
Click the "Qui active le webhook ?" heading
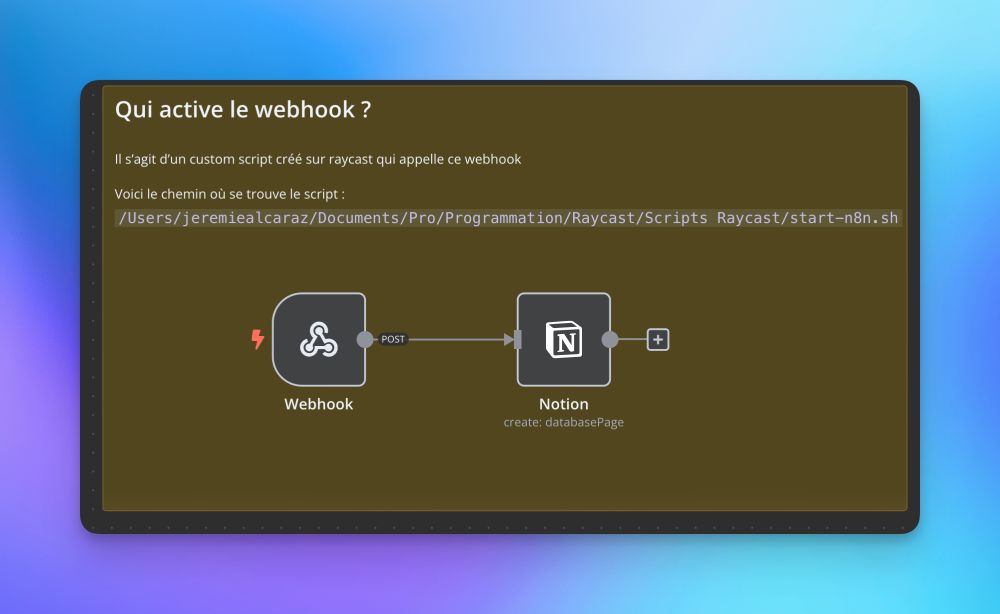(243, 110)
